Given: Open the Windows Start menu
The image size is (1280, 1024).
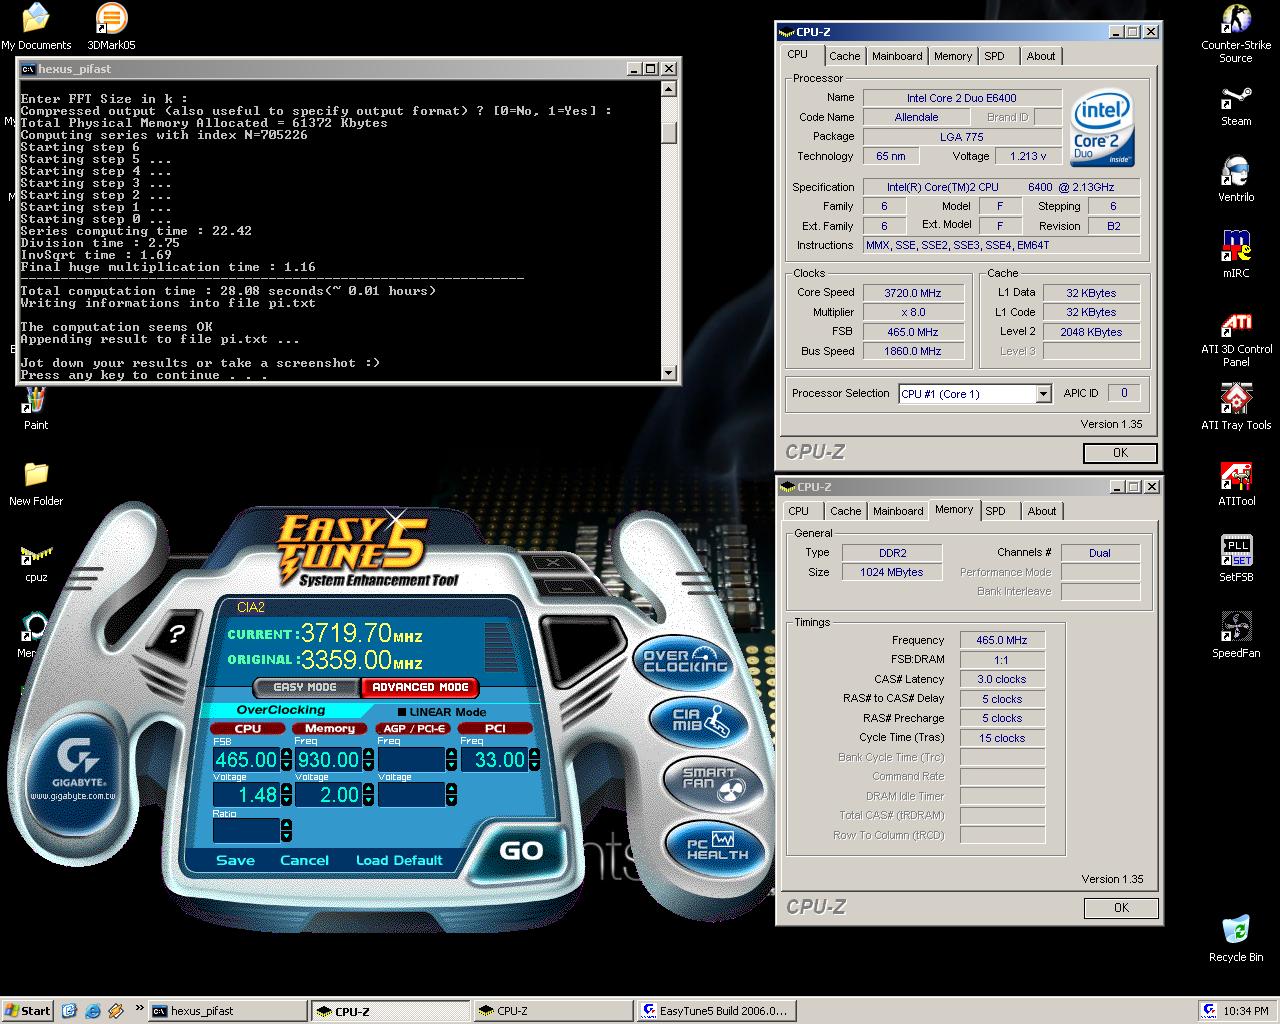Looking at the screenshot, I should click(x=28, y=1011).
